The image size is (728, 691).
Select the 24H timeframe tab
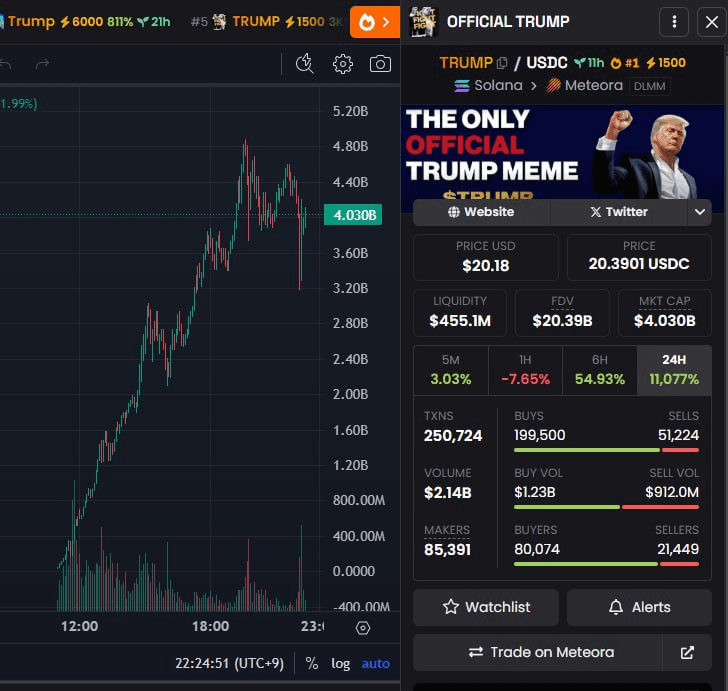674,370
